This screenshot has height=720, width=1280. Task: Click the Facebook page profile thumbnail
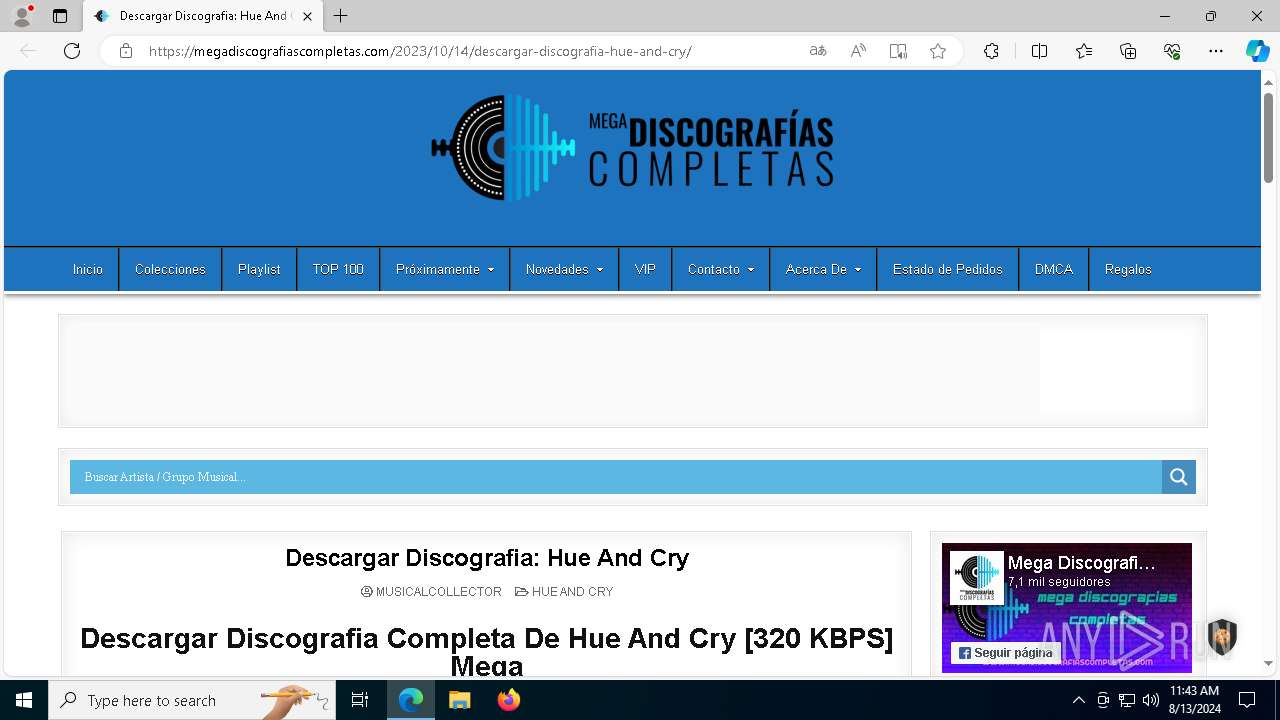pyautogui.click(x=976, y=577)
